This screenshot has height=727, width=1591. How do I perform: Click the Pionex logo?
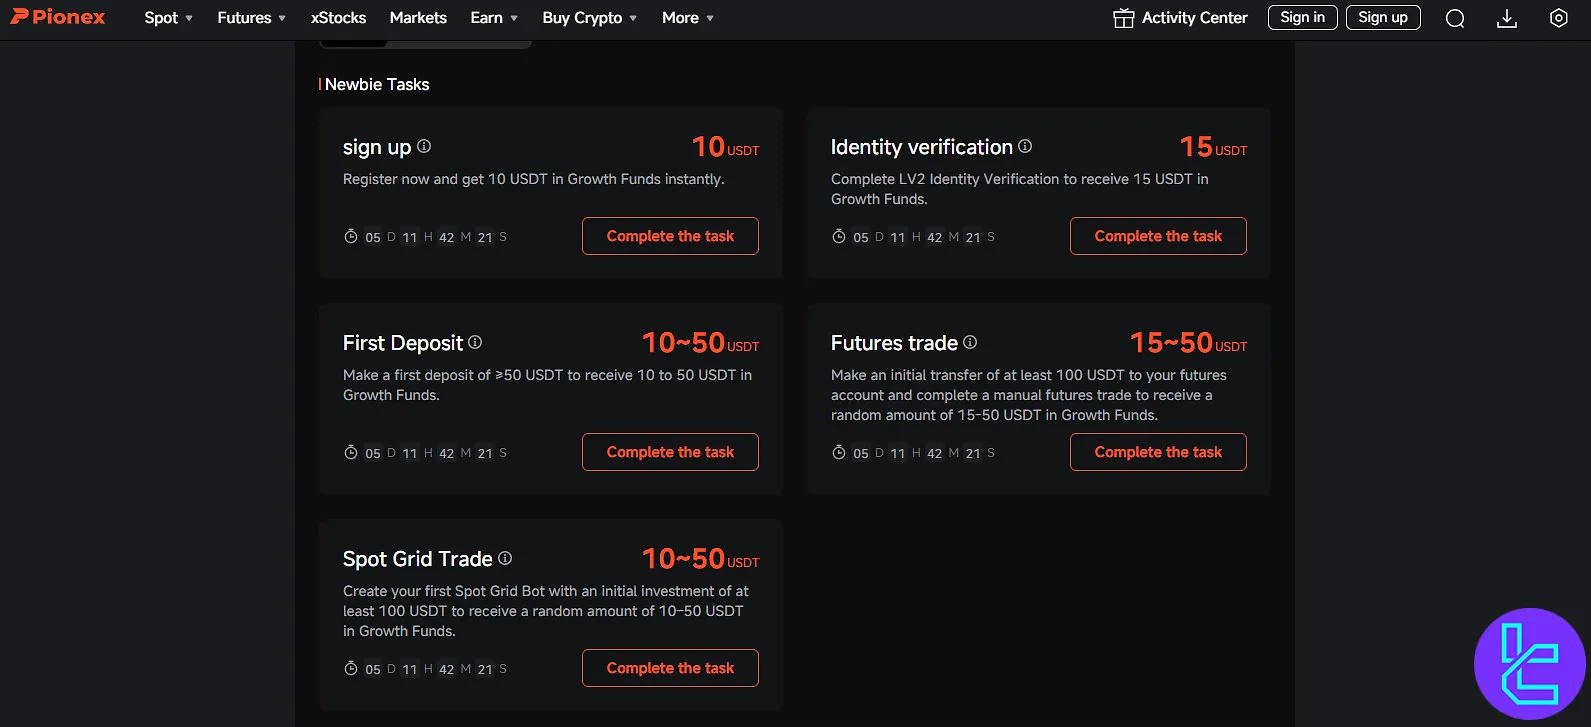coord(58,17)
